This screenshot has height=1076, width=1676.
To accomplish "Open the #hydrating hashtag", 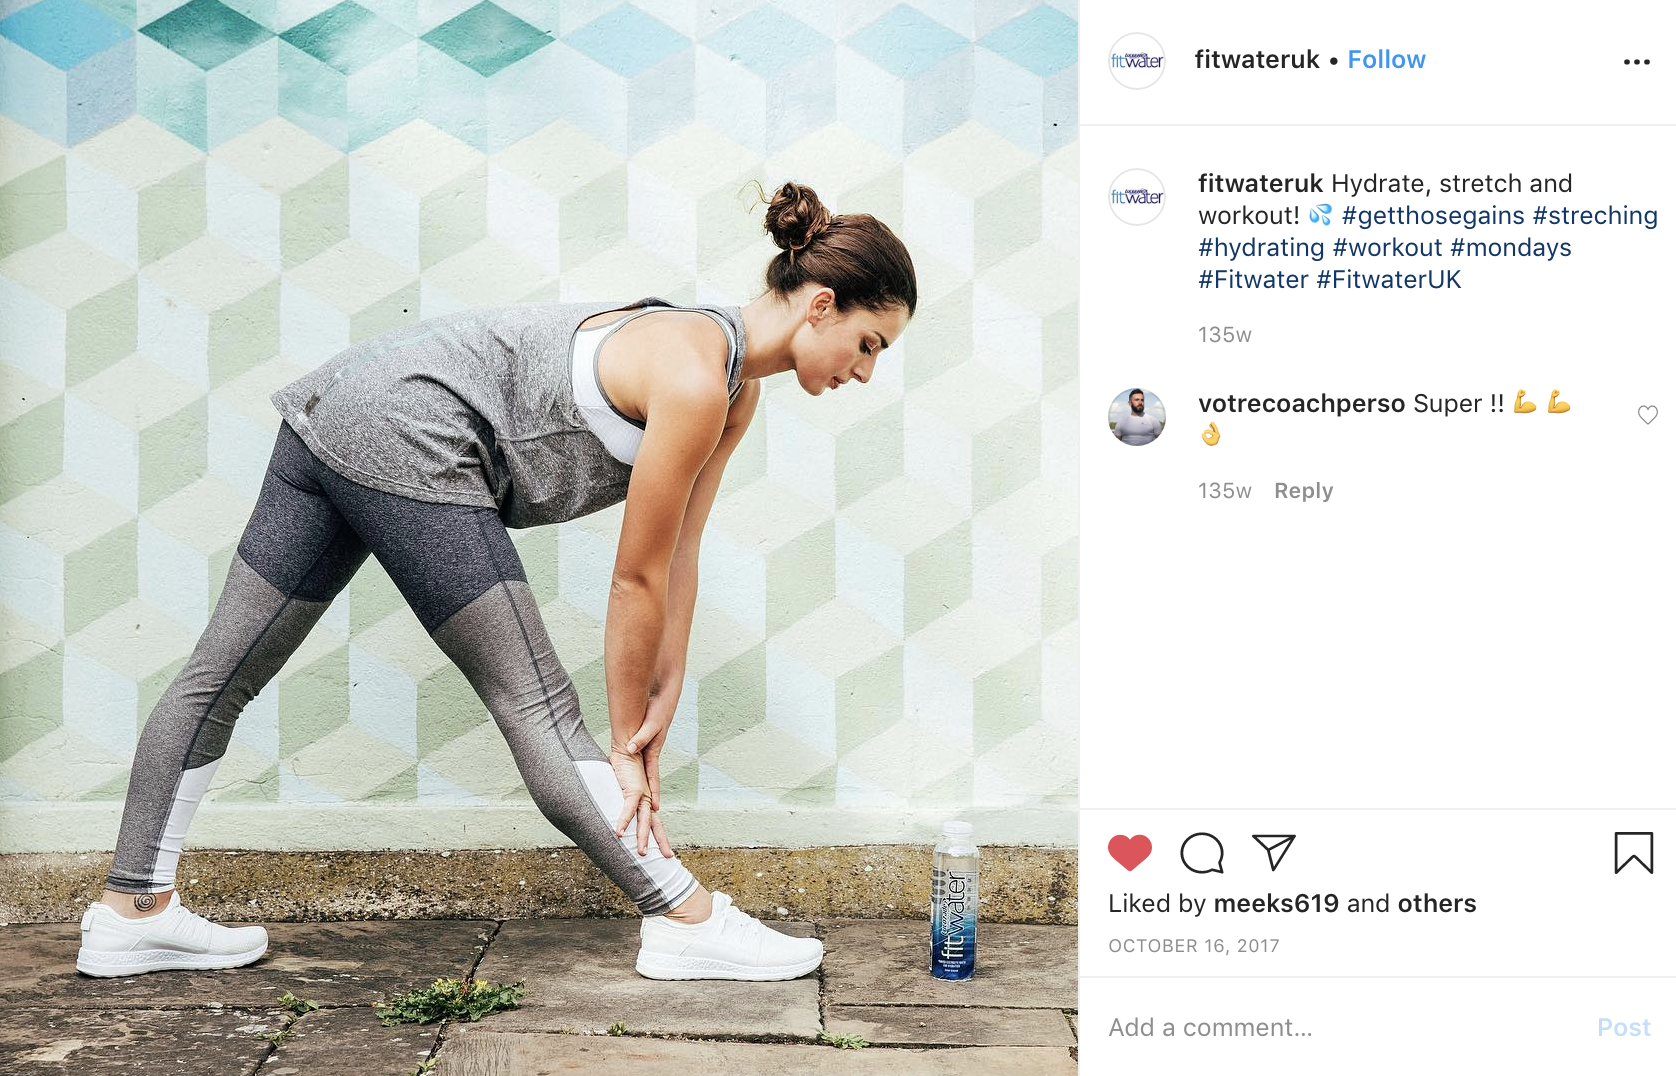I will (x=1261, y=248).
